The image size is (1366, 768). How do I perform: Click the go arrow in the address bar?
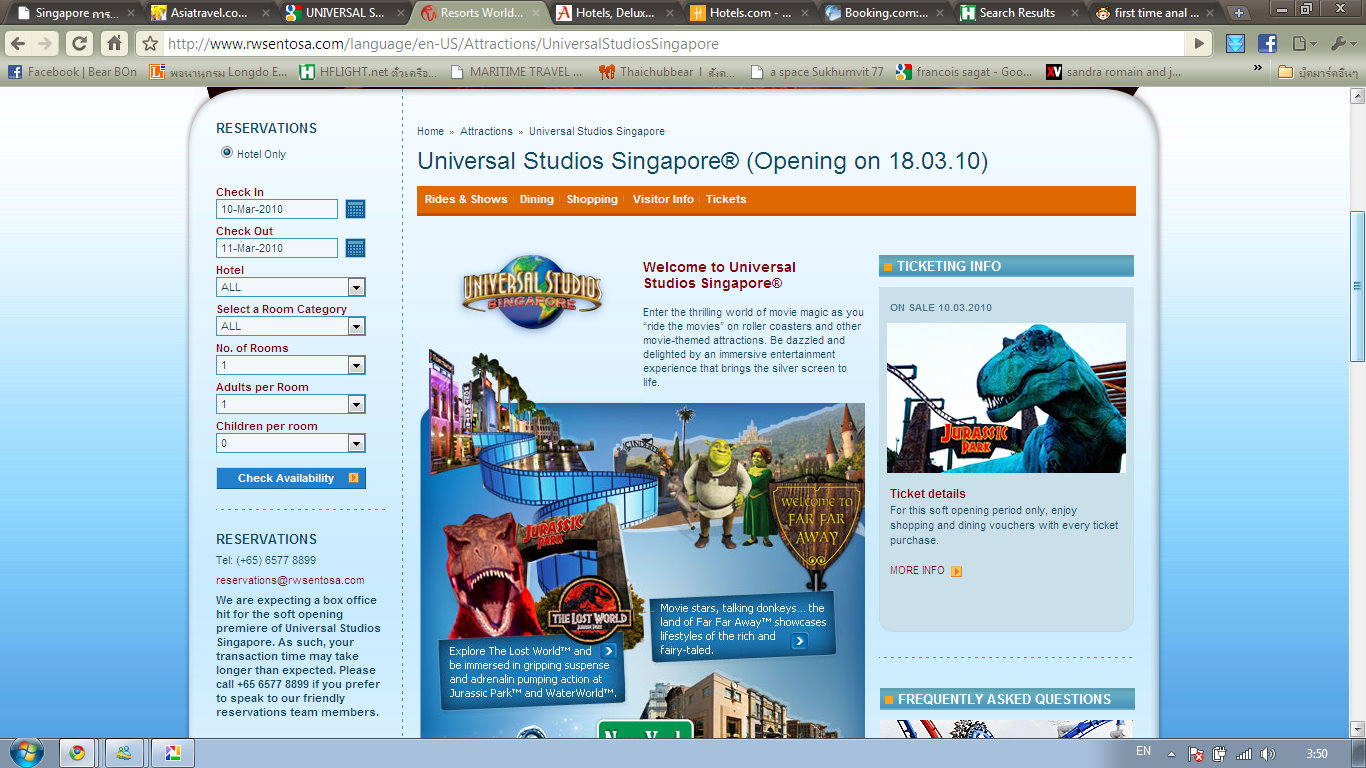pyautogui.click(x=1199, y=44)
